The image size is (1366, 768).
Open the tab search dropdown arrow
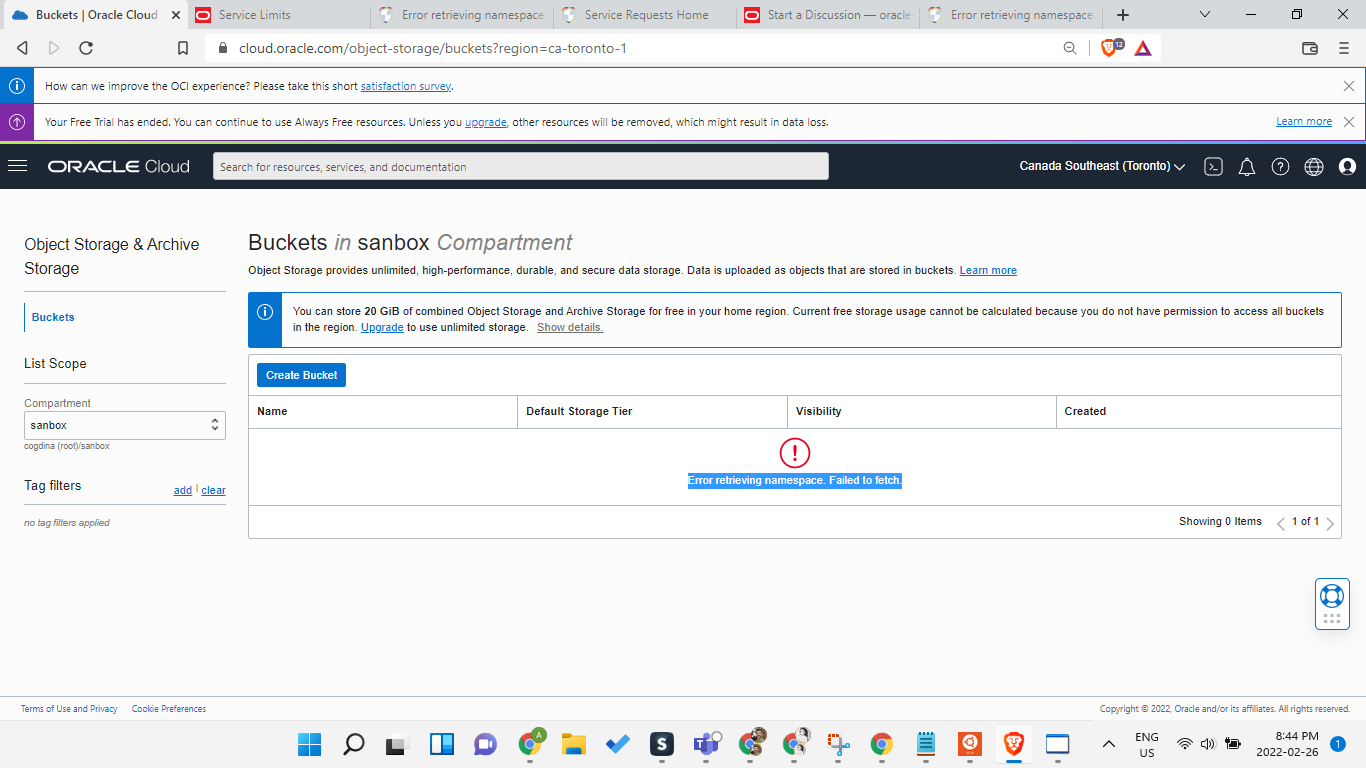pos(1204,15)
